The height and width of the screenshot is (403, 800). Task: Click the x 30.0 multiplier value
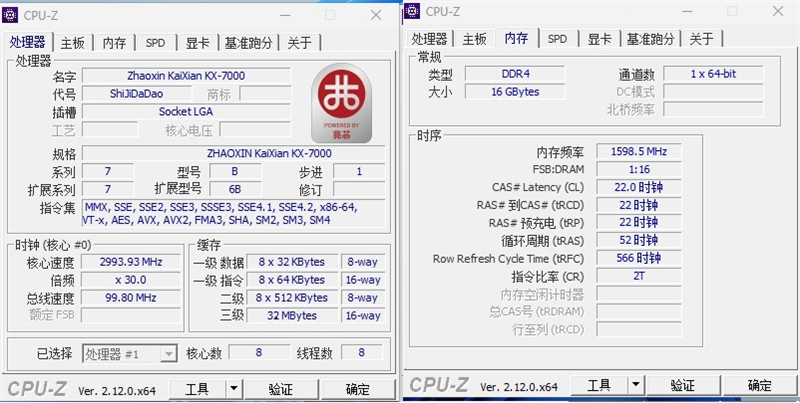pos(131,280)
